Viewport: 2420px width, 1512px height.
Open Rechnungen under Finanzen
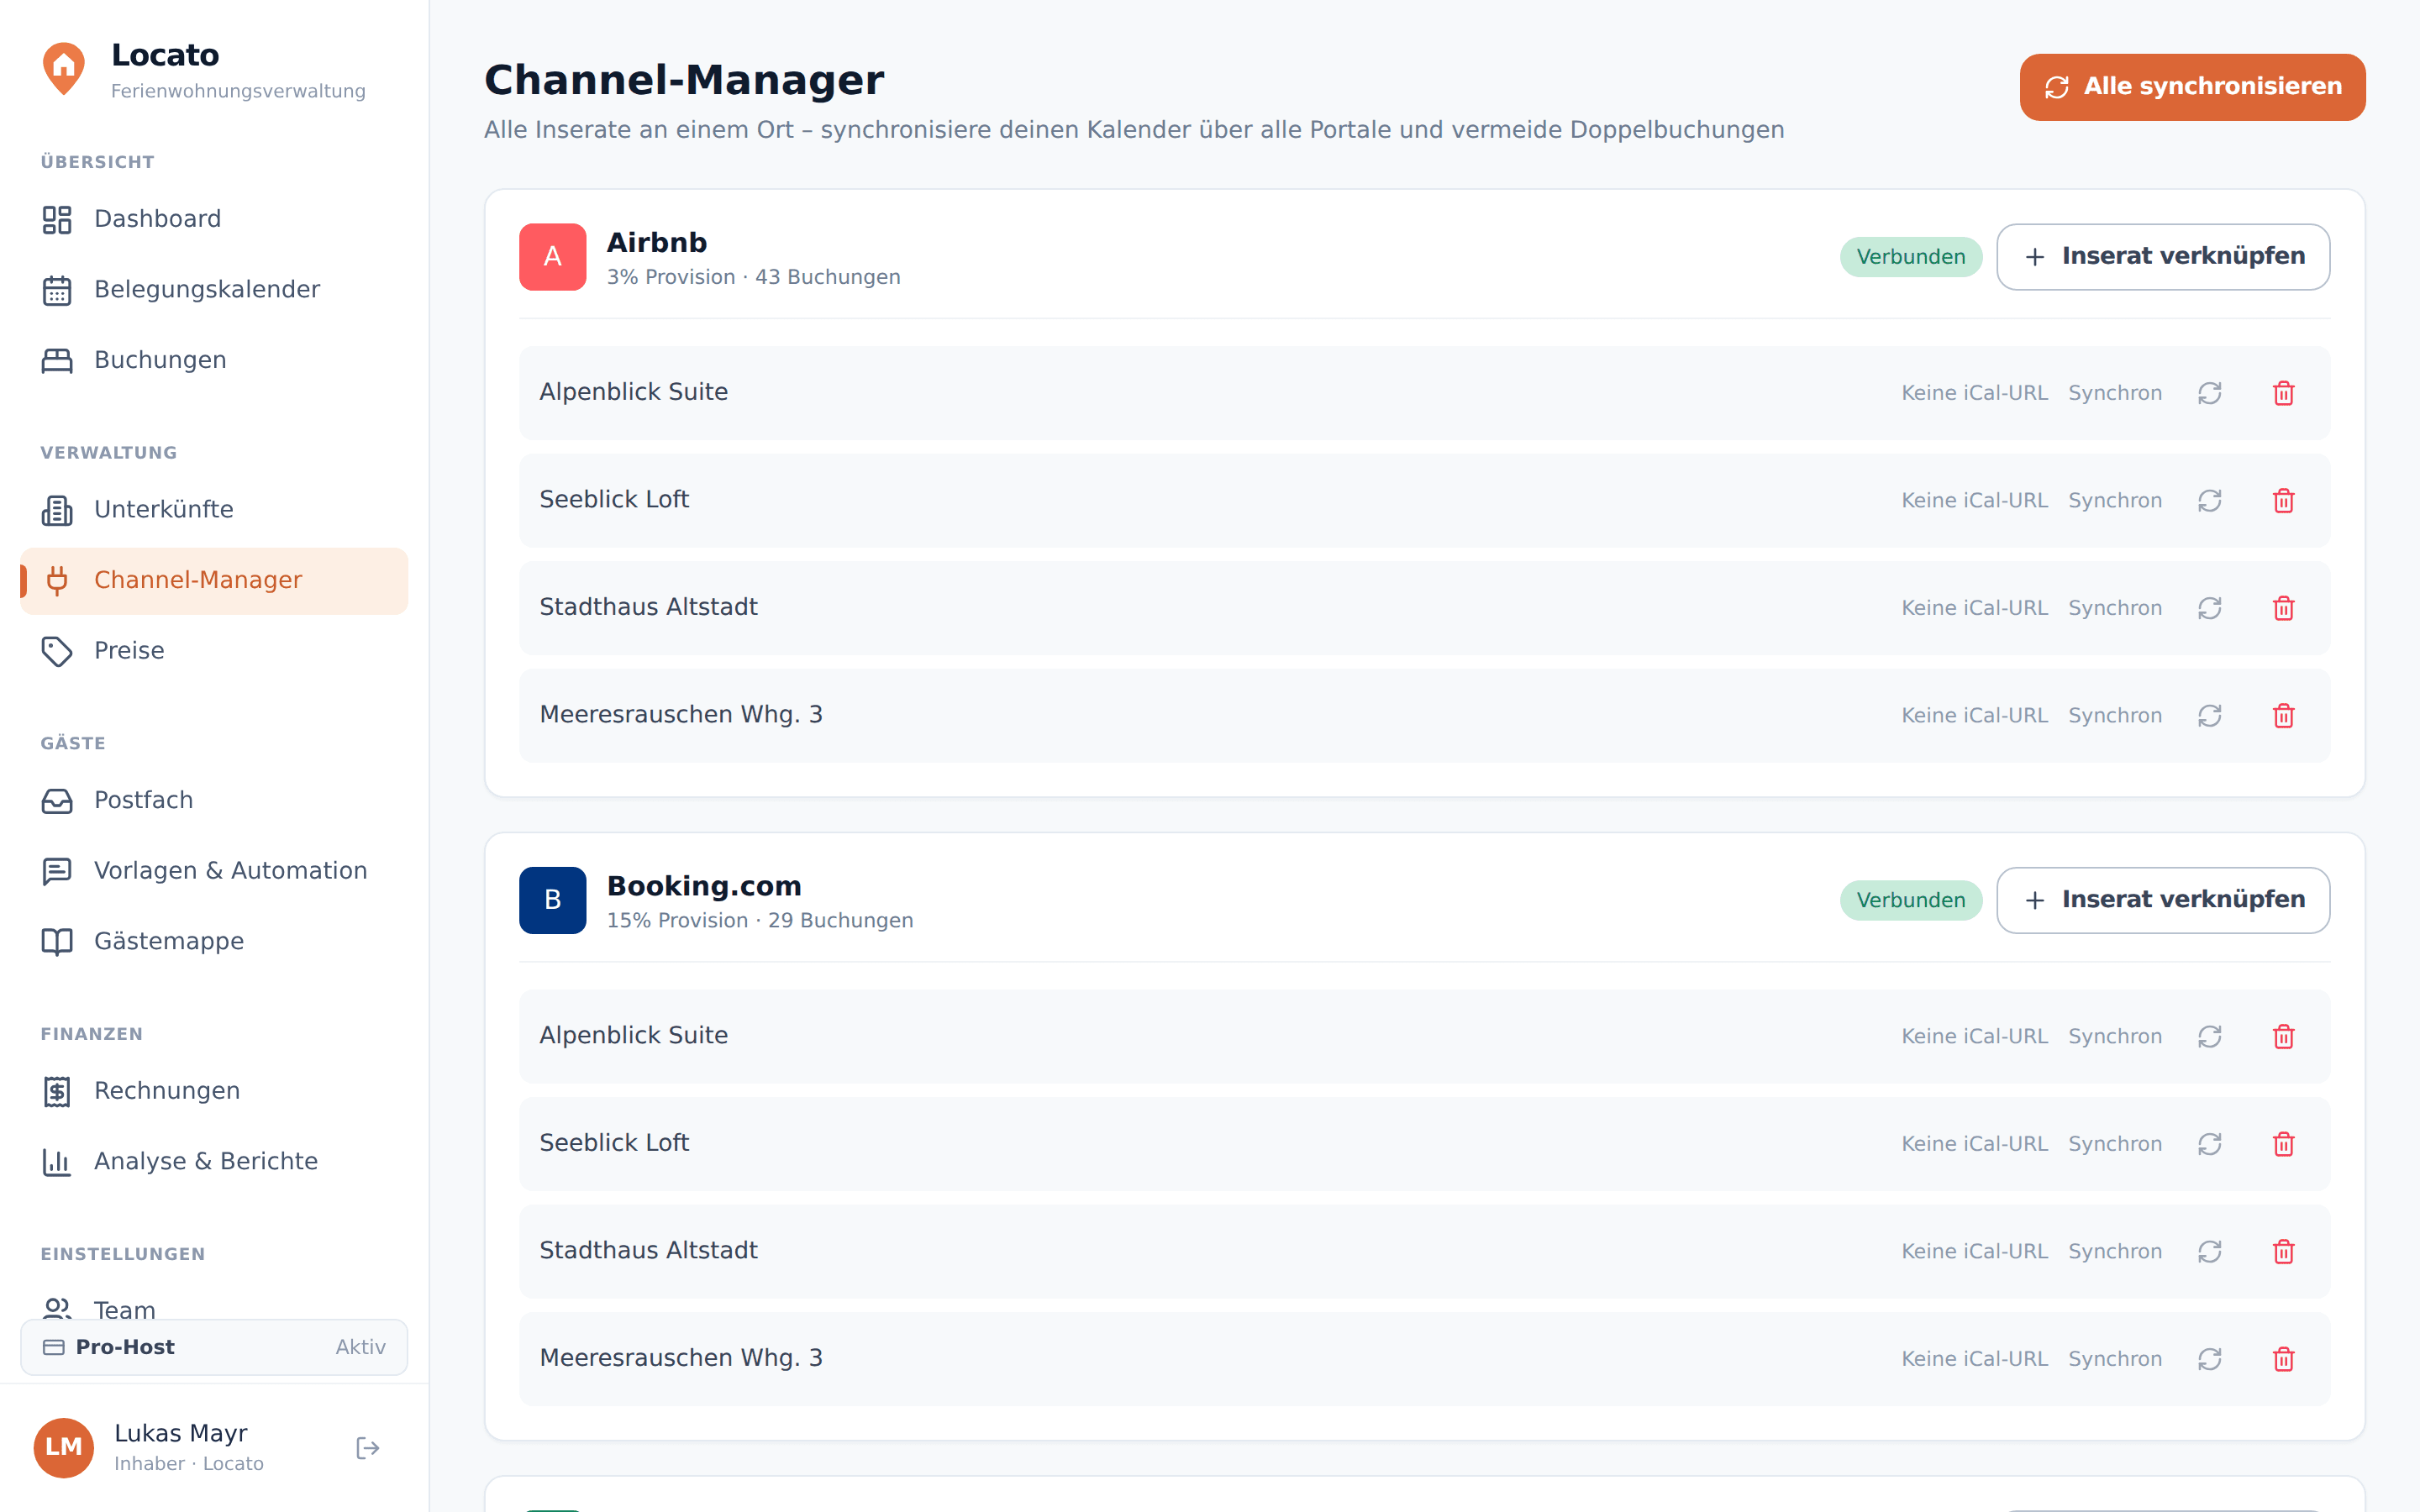pyautogui.click(x=214, y=1091)
